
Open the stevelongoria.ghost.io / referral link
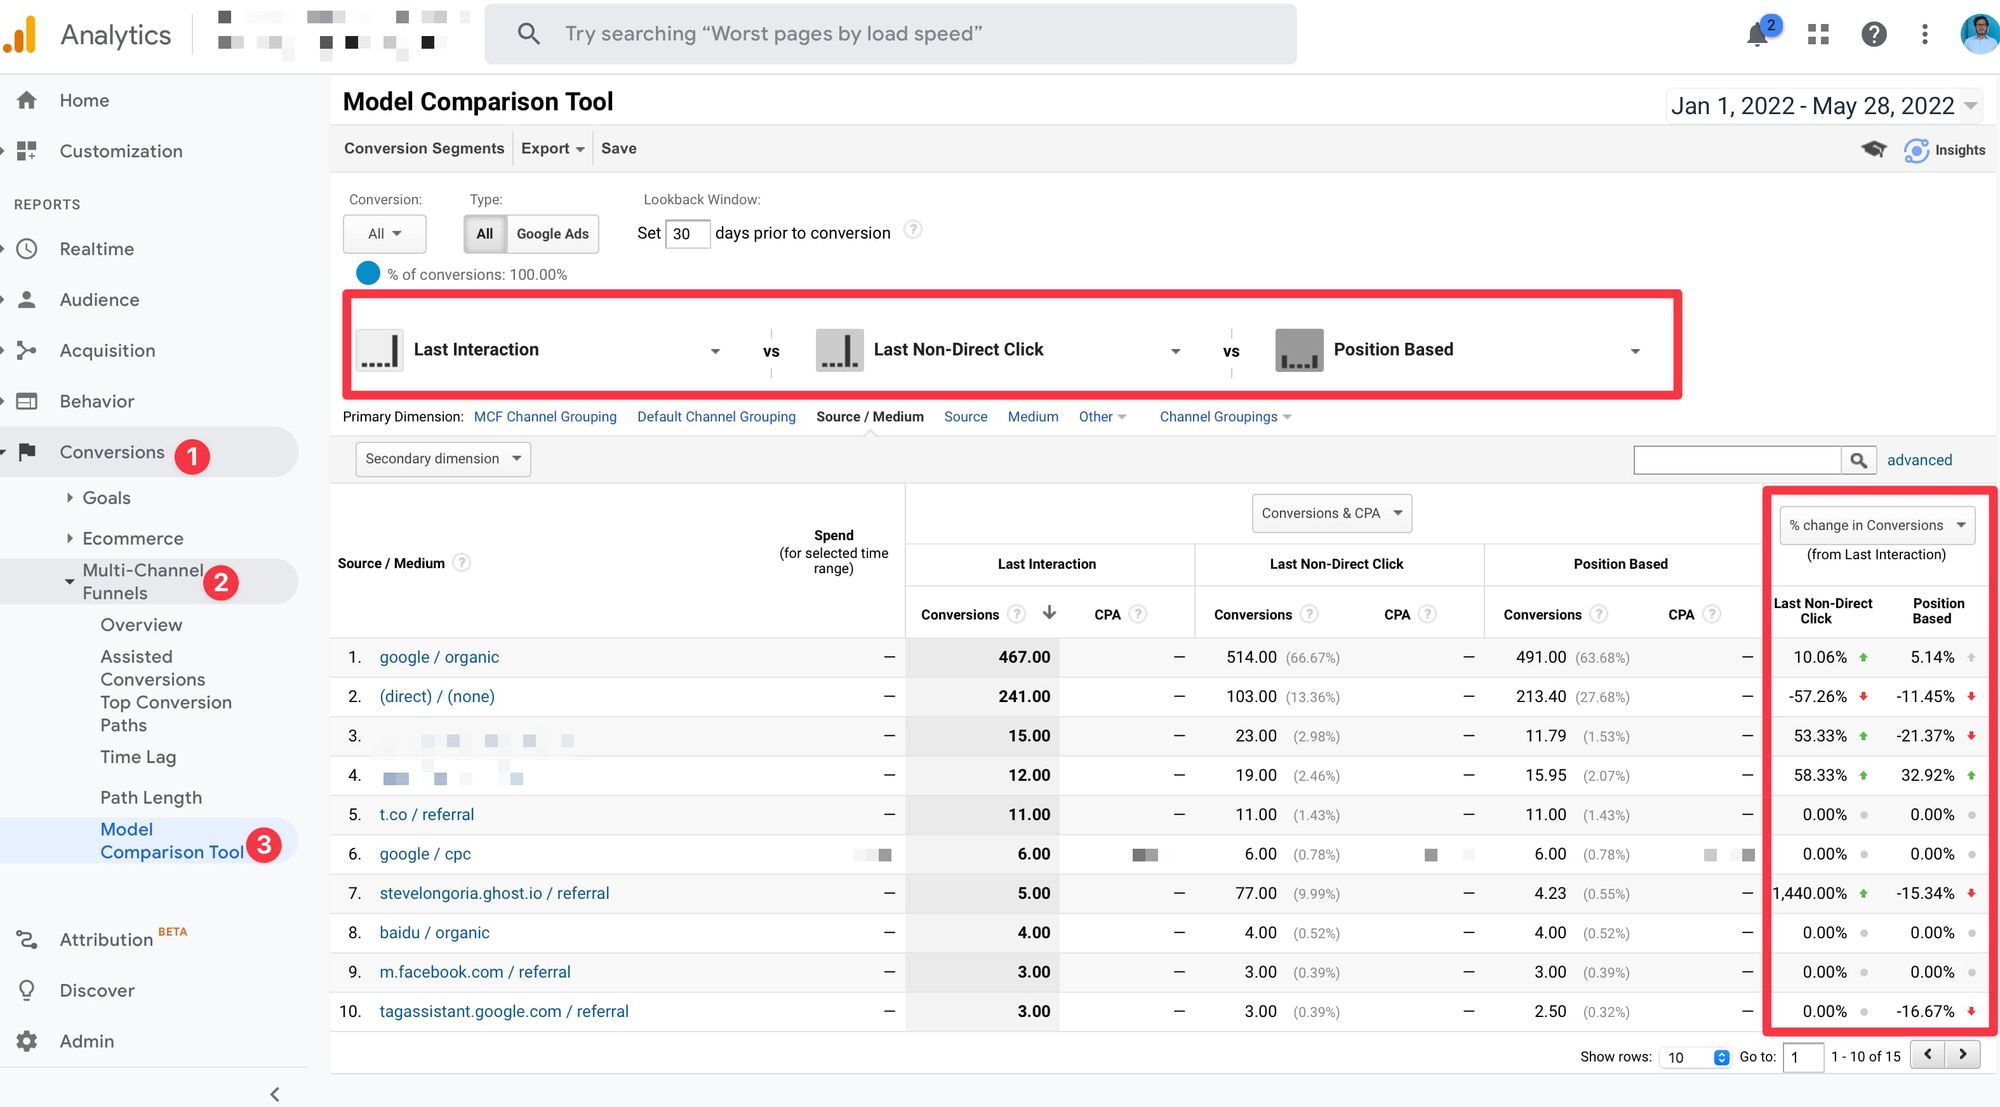point(494,893)
